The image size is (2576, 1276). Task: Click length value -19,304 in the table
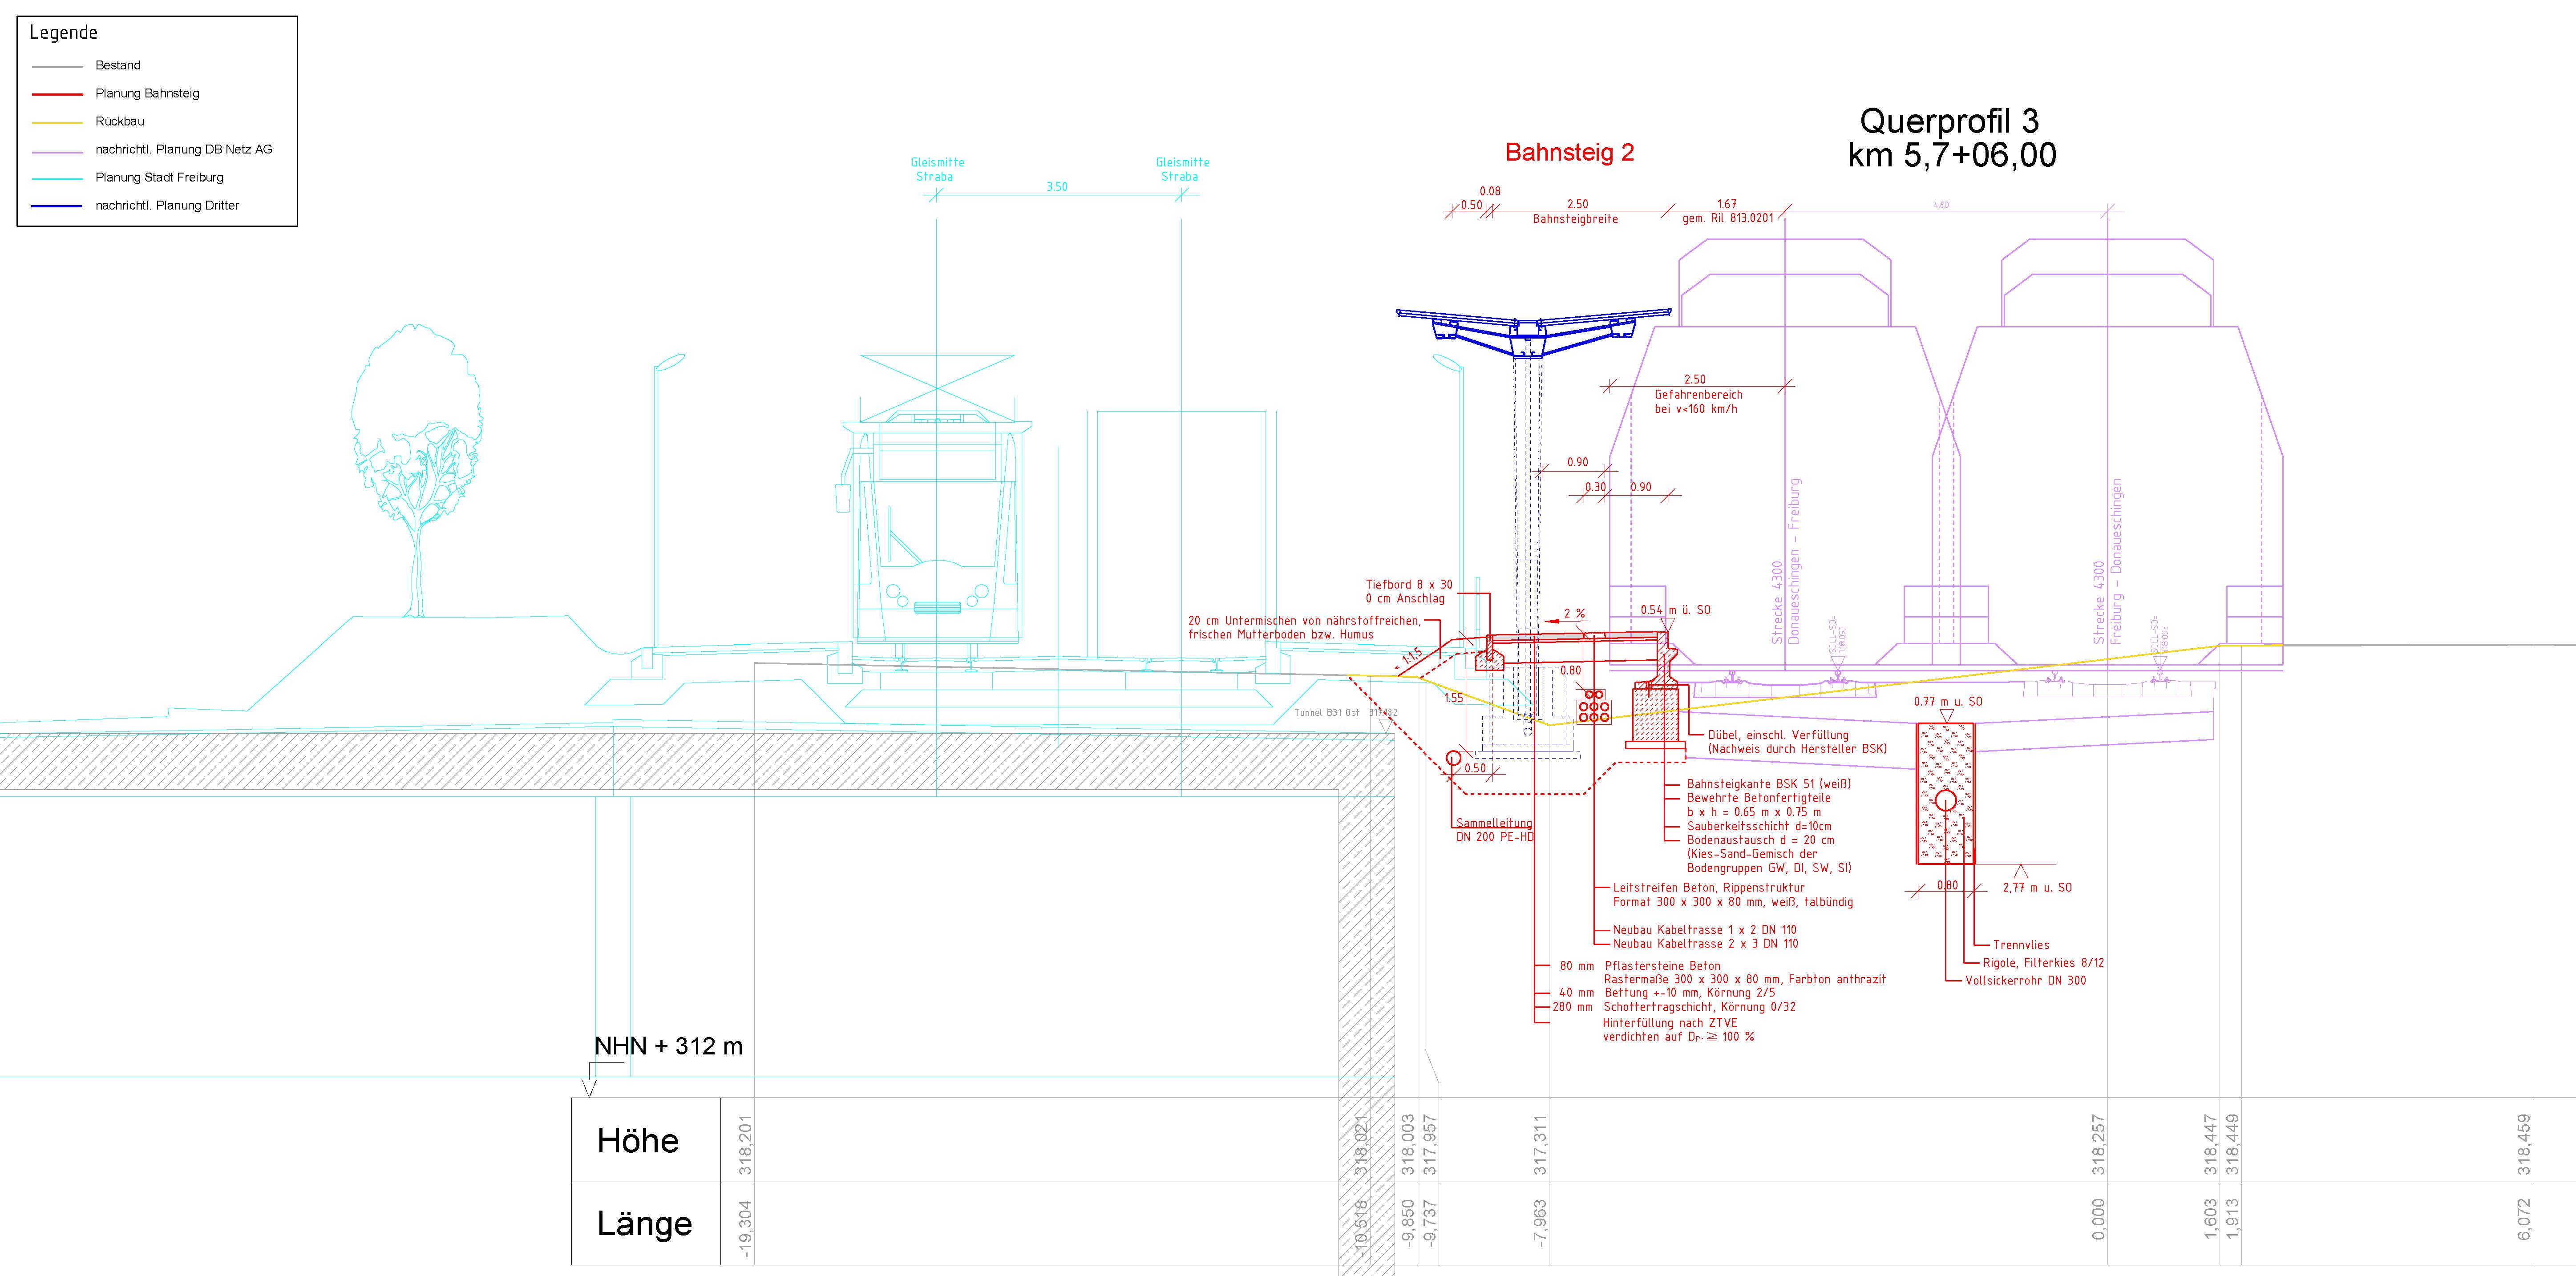click(745, 1228)
